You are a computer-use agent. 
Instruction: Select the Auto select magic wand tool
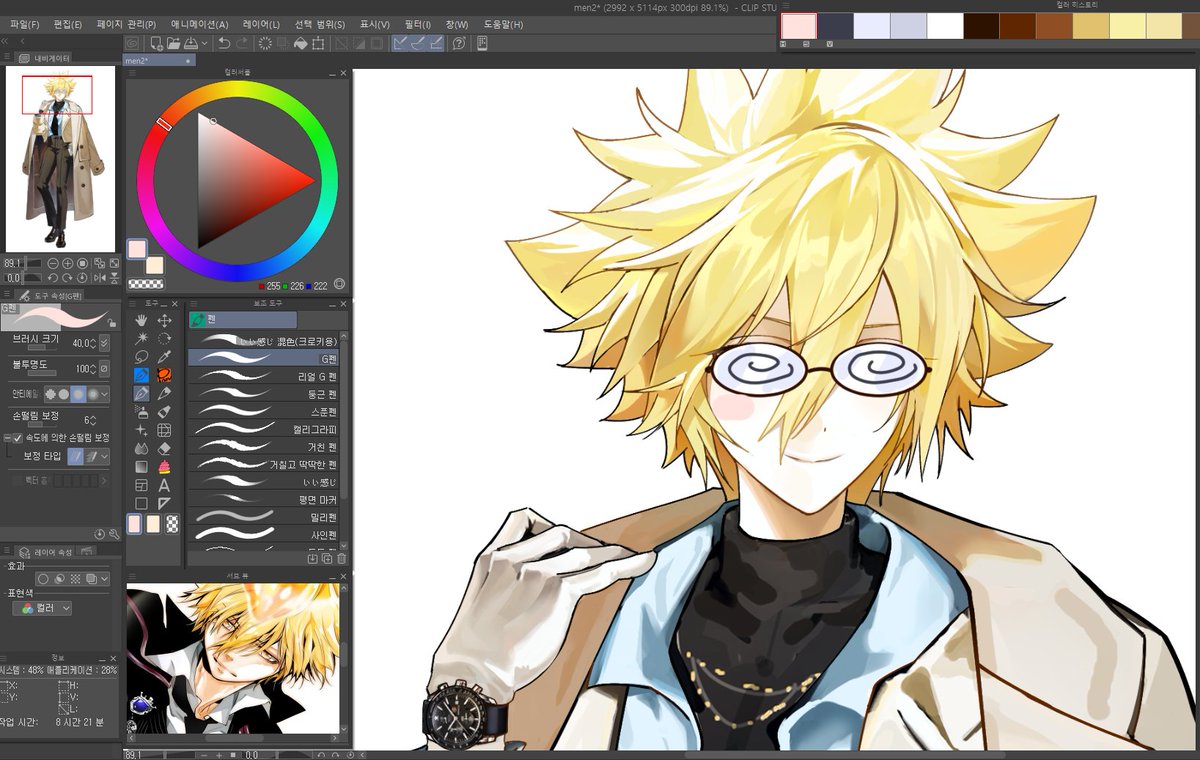[141, 338]
